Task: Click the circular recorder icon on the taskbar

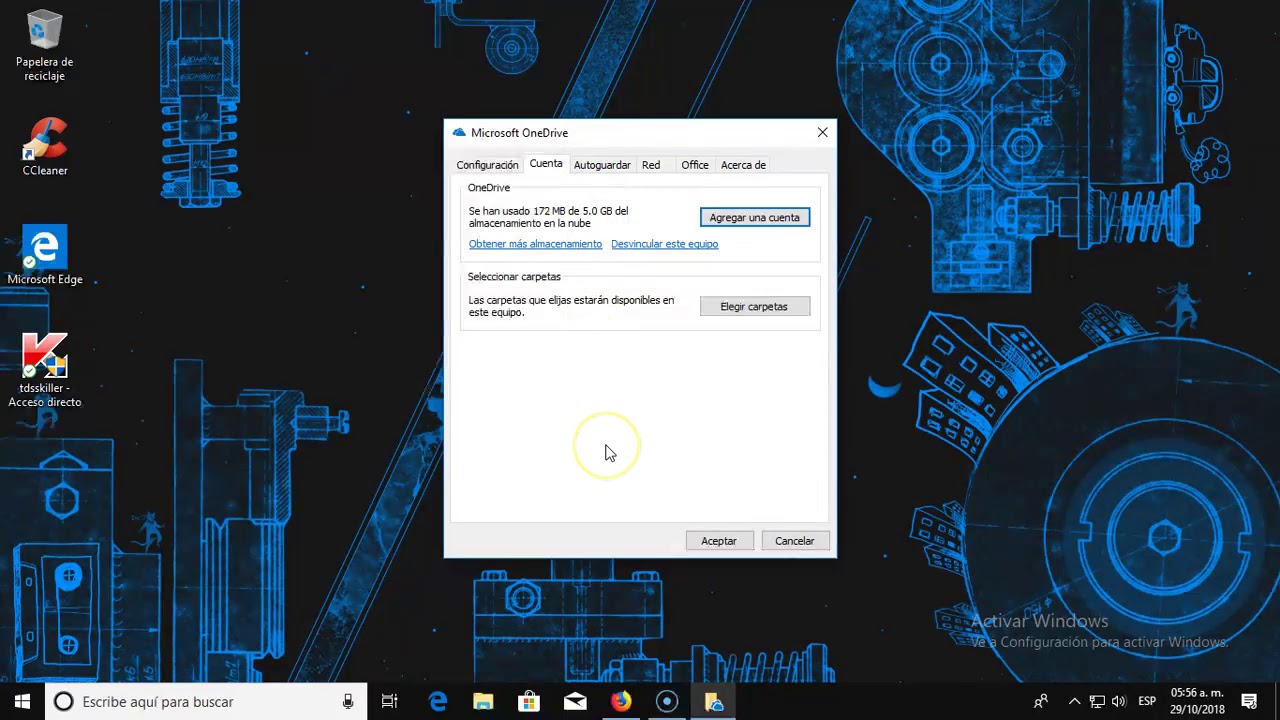Action: point(667,702)
